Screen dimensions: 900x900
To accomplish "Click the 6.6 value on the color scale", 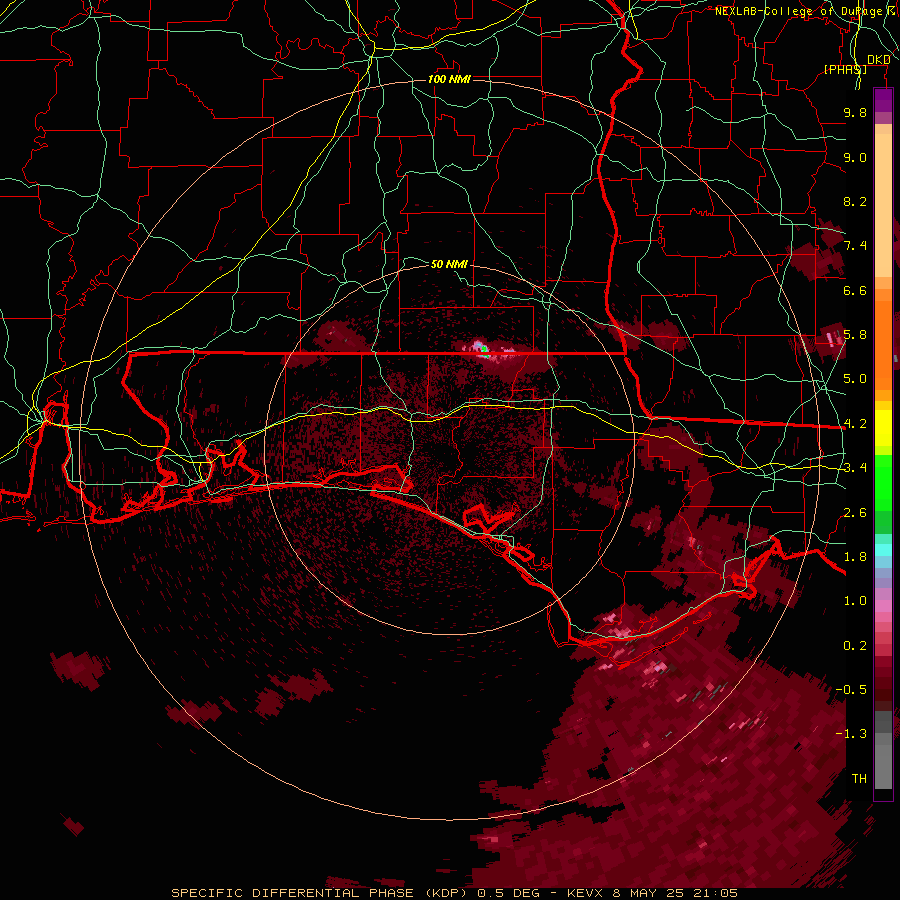I will 855,290.
